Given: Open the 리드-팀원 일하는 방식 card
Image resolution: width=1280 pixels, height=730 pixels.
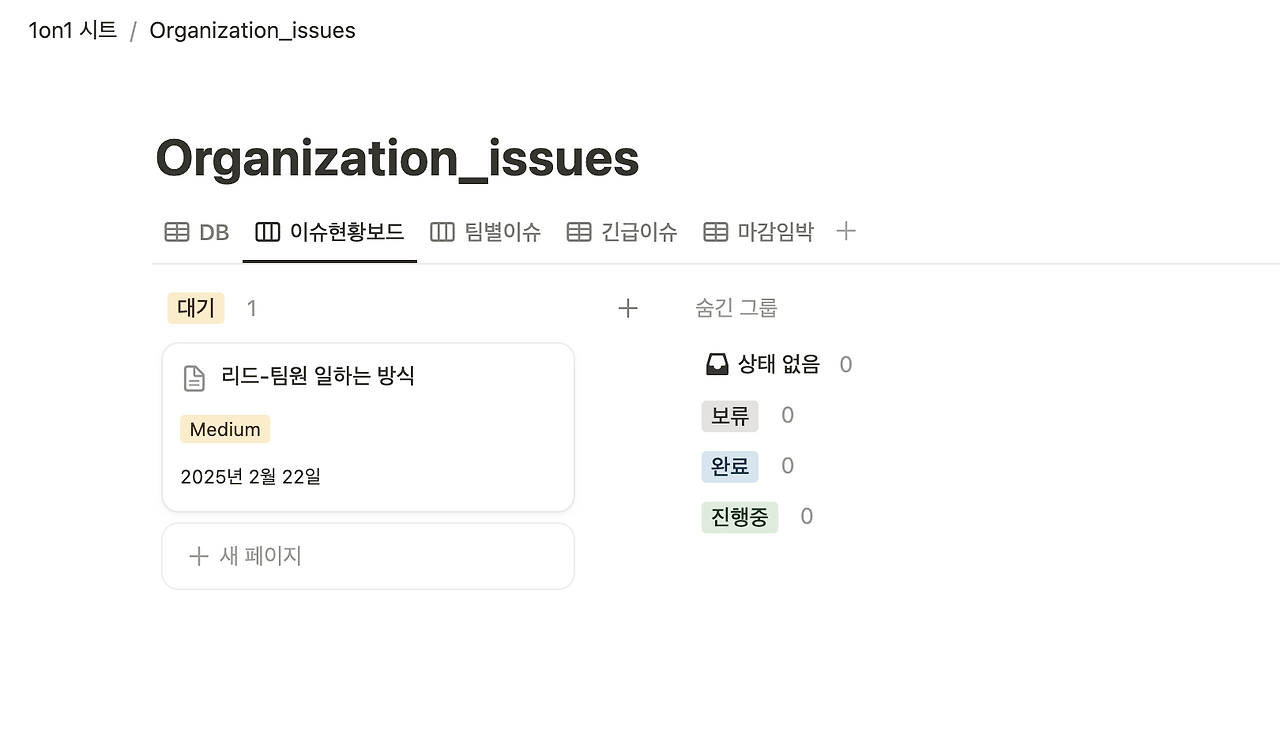Looking at the screenshot, I should coord(317,377).
